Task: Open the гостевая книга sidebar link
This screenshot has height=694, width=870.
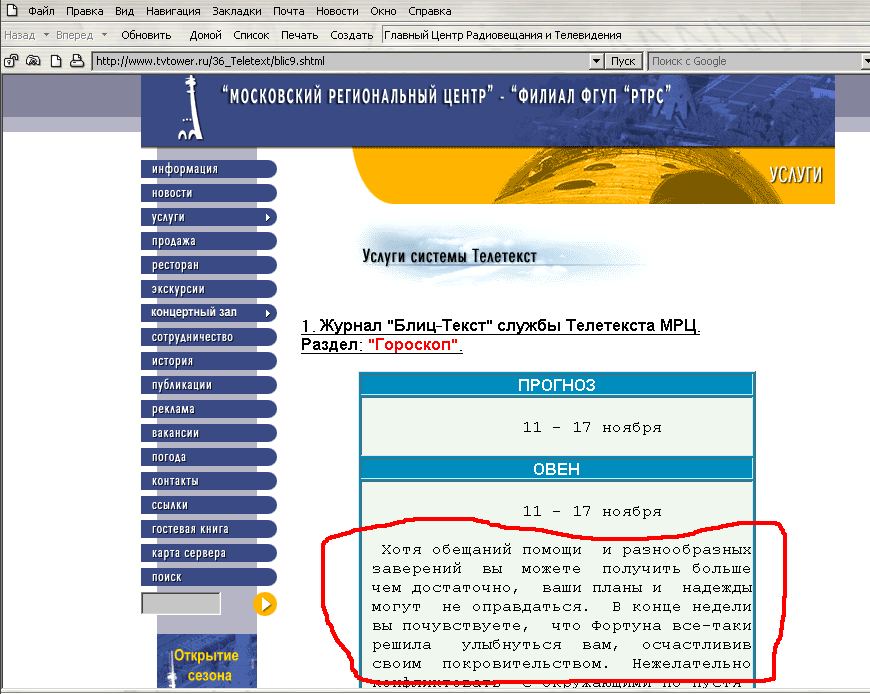Action: (209, 529)
